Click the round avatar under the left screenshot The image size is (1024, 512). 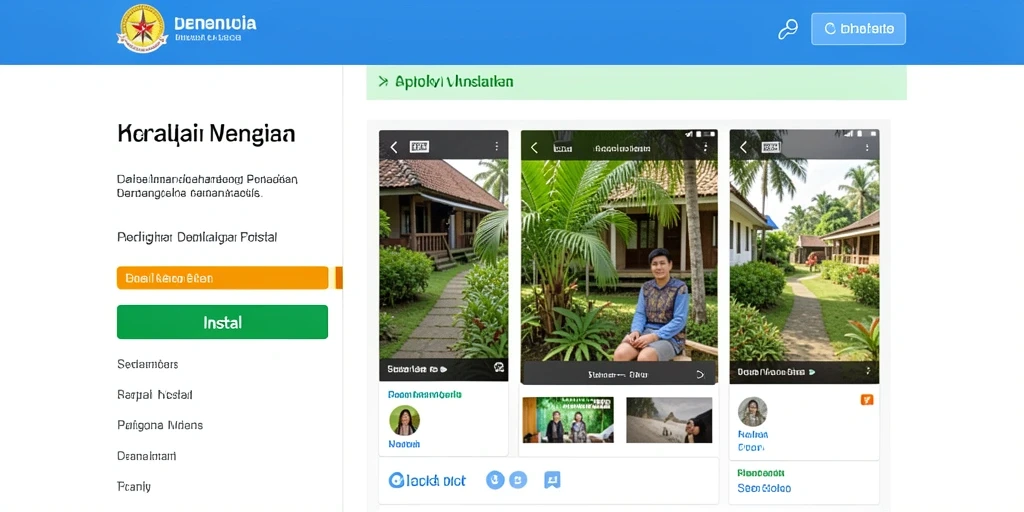click(404, 420)
